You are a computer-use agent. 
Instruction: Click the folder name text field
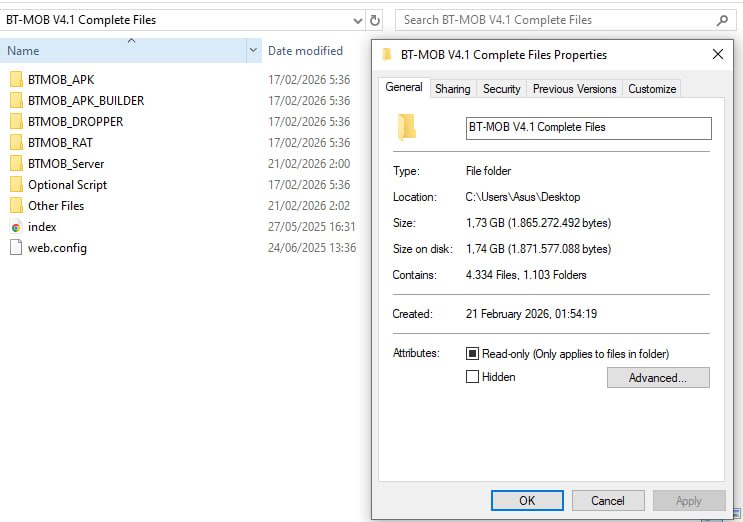tap(588, 127)
